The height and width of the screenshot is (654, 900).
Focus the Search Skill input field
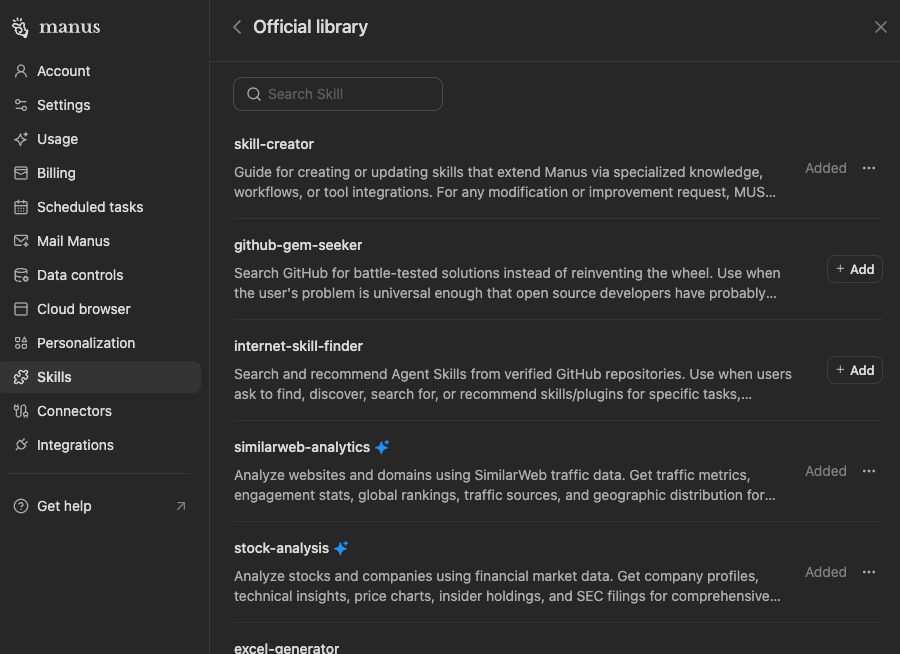click(338, 94)
